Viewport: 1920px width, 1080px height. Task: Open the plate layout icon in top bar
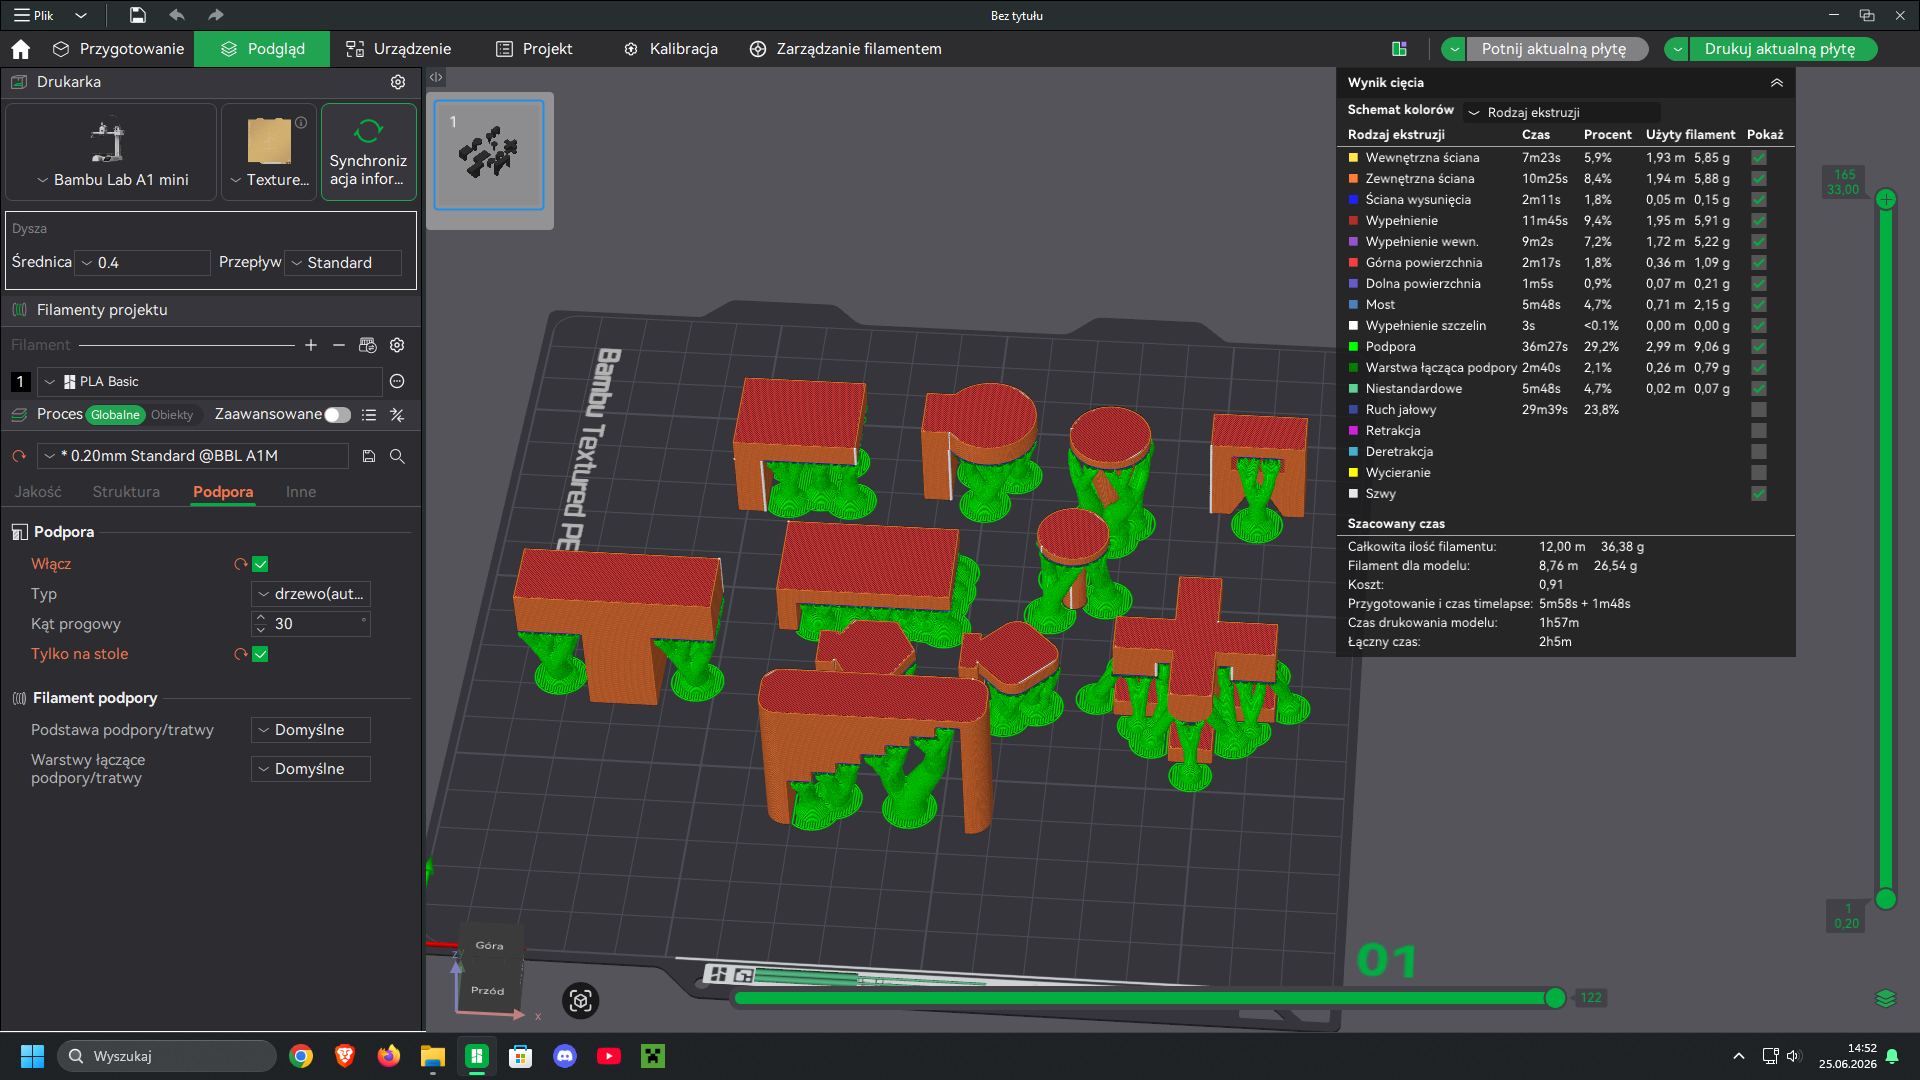1399,49
